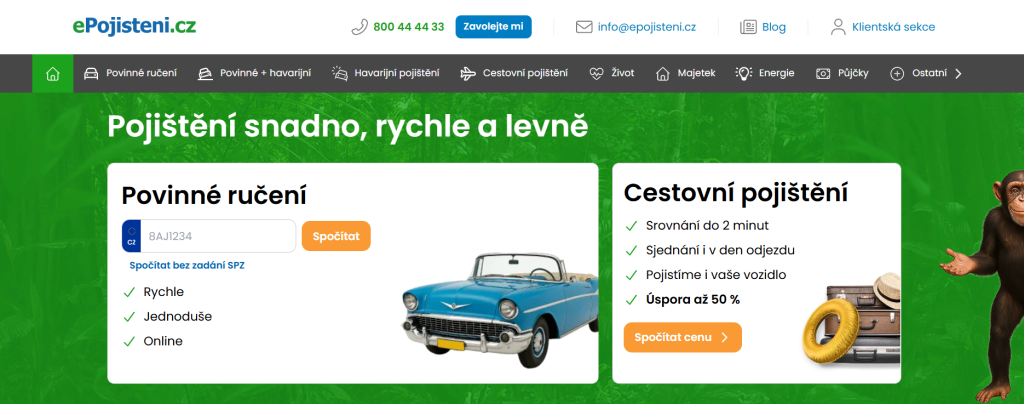Click the heart icon for Život
This screenshot has height=404, width=1024.
pyautogui.click(x=597, y=73)
